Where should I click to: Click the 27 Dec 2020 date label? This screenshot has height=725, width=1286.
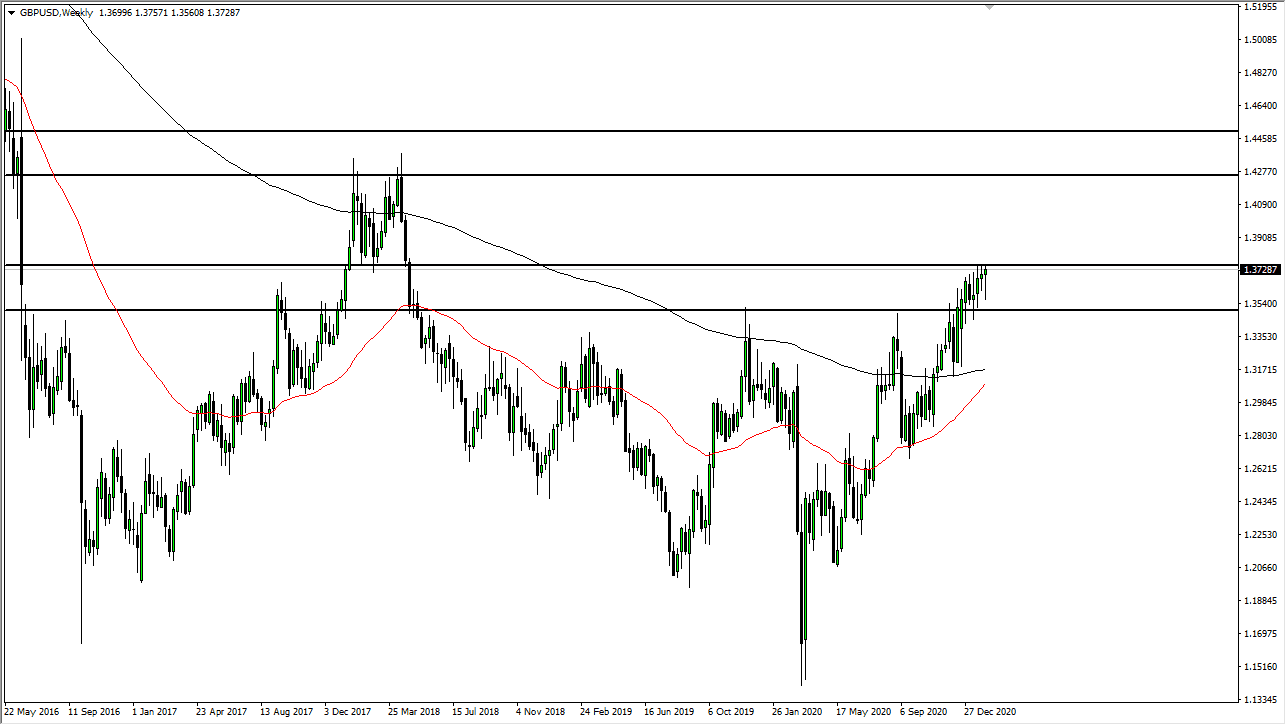(x=991, y=712)
